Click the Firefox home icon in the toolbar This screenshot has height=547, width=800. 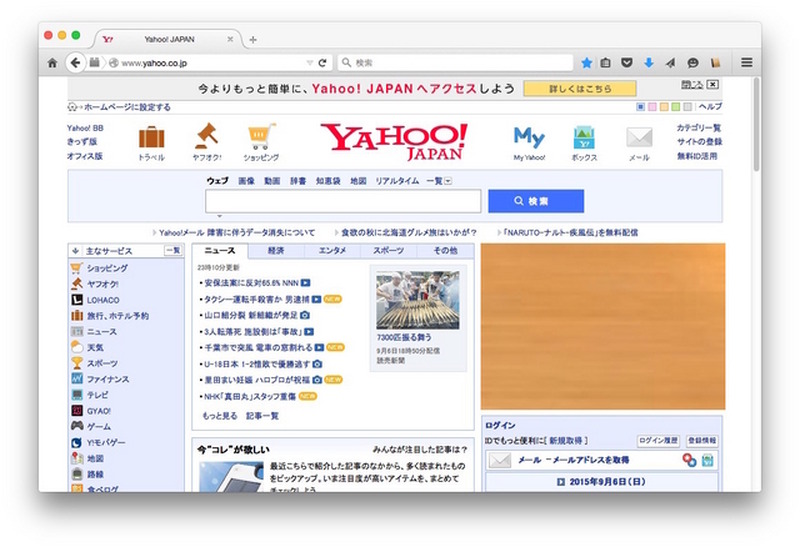[x=52, y=63]
